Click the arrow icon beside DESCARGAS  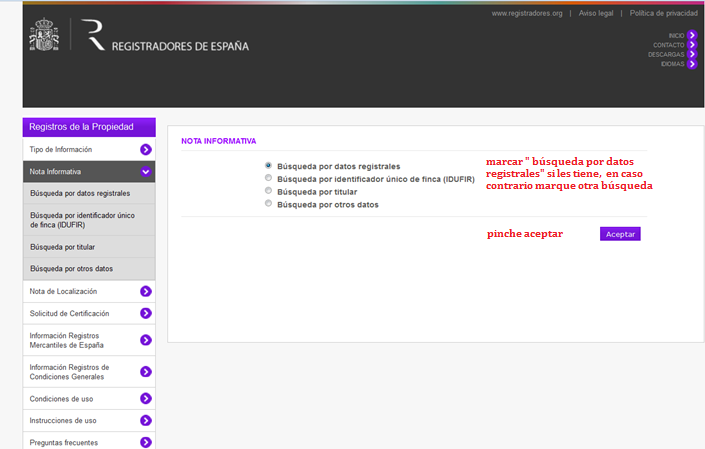(x=692, y=54)
